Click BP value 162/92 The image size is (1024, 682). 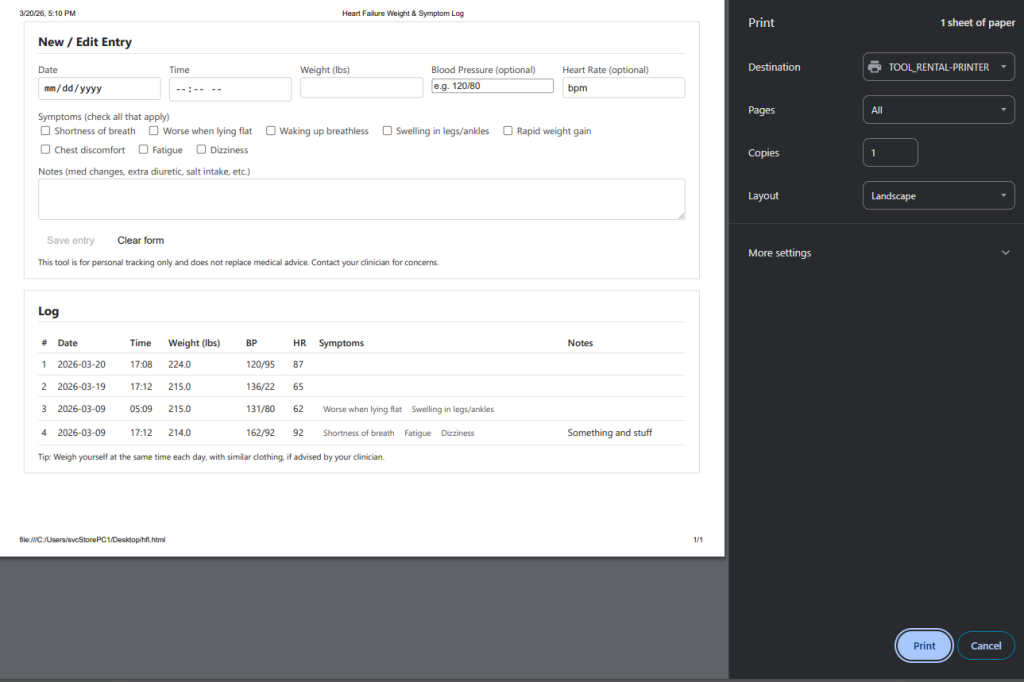pyautogui.click(x=261, y=432)
